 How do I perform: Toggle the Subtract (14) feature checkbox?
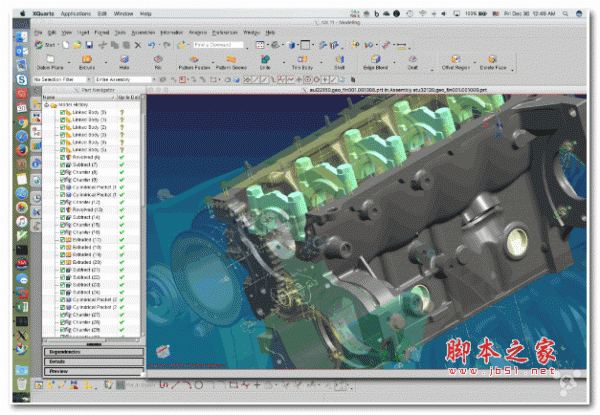(64, 215)
